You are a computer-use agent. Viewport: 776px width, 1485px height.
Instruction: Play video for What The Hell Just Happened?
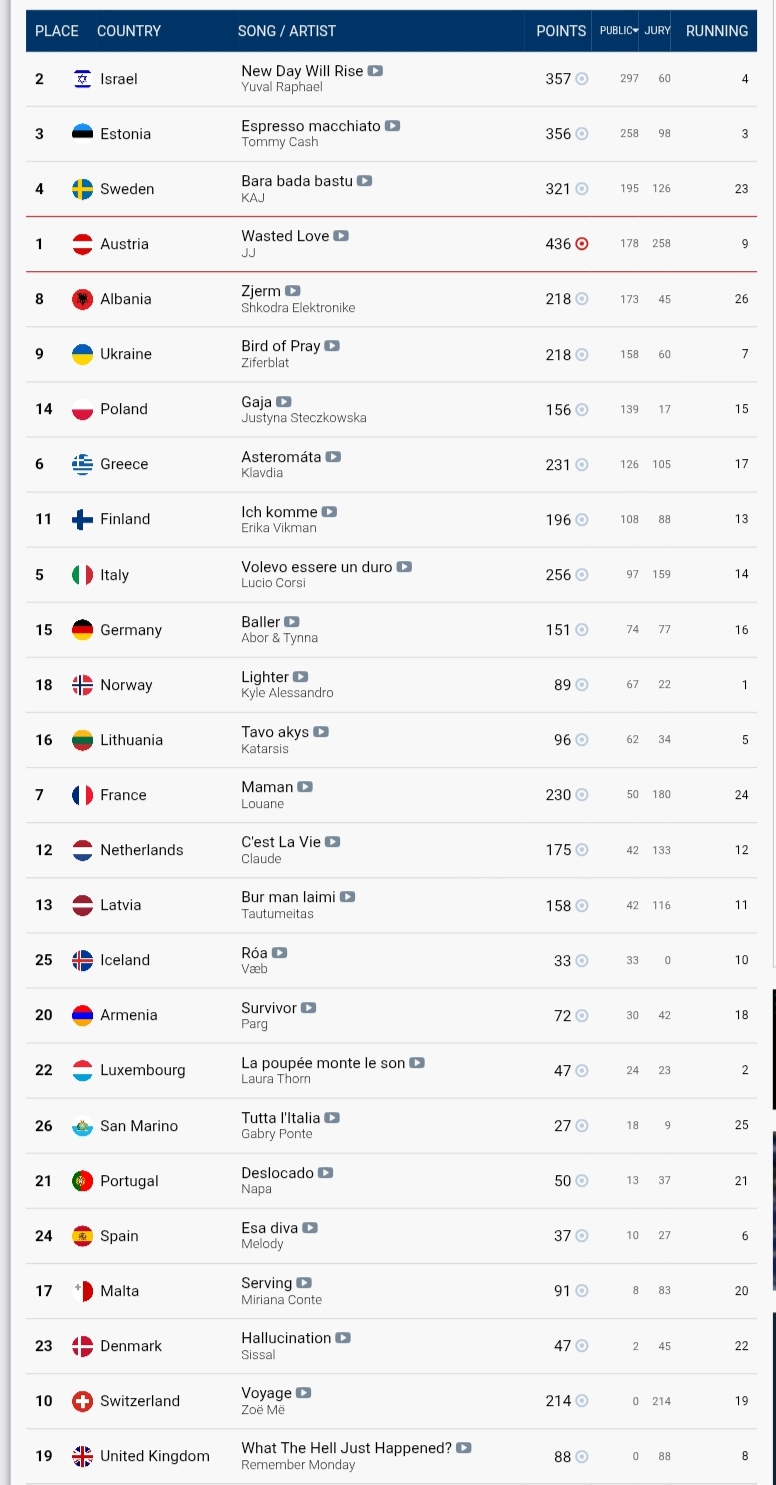point(464,1448)
